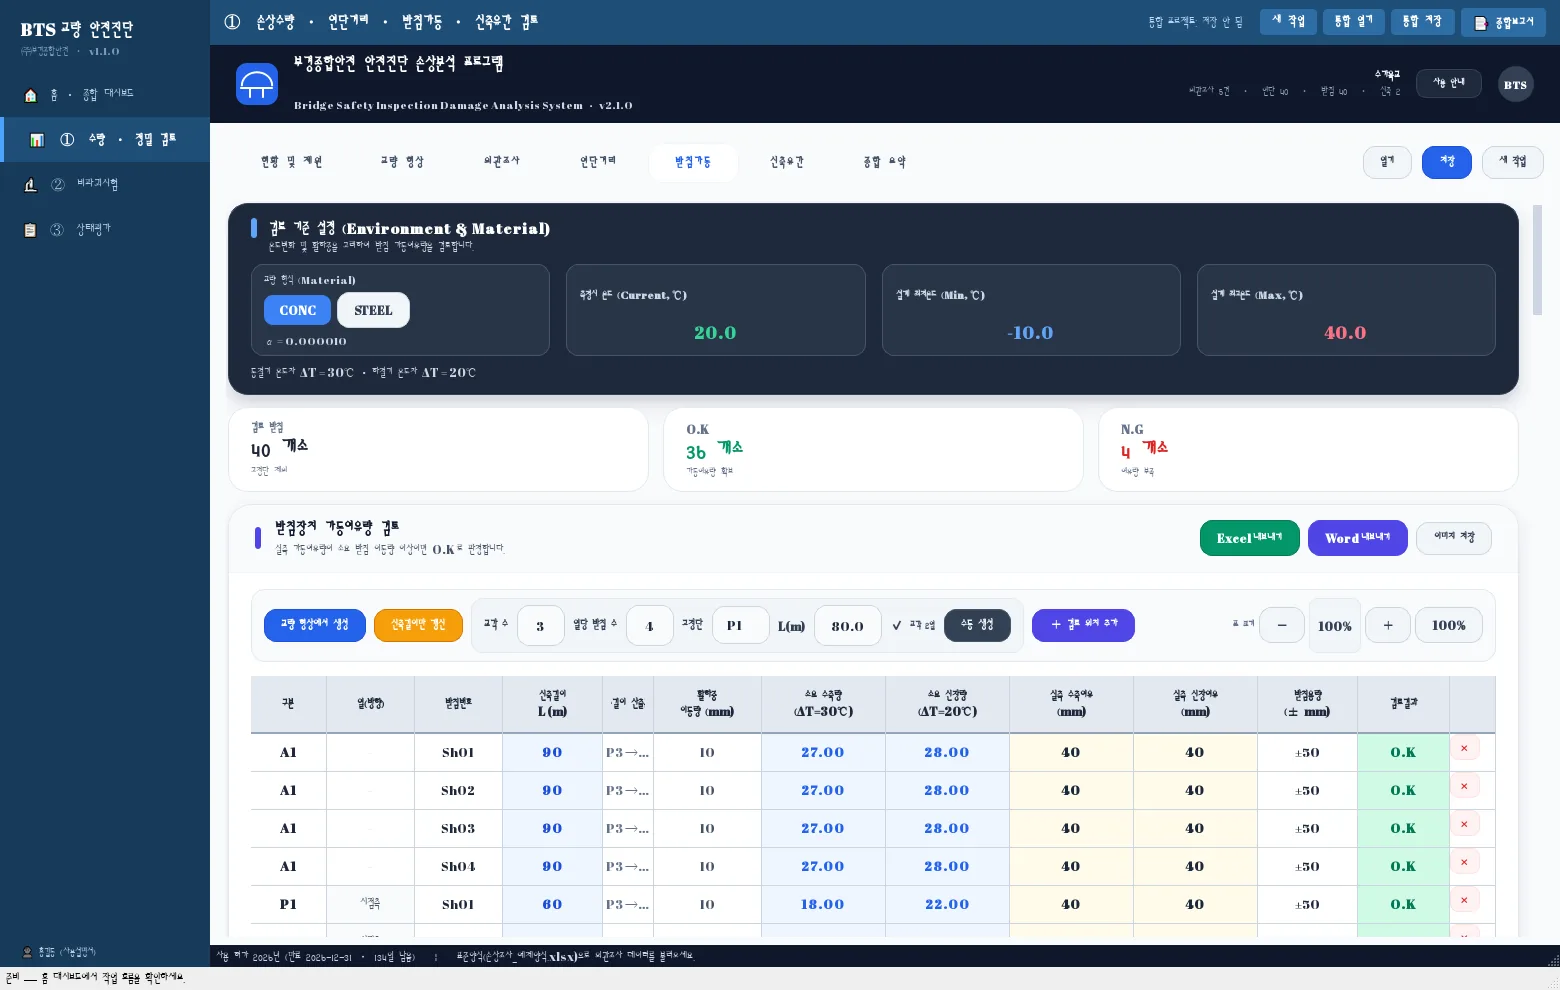Decrease table zoom with minus button
This screenshot has height=990, width=1560.
[x=1282, y=625]
